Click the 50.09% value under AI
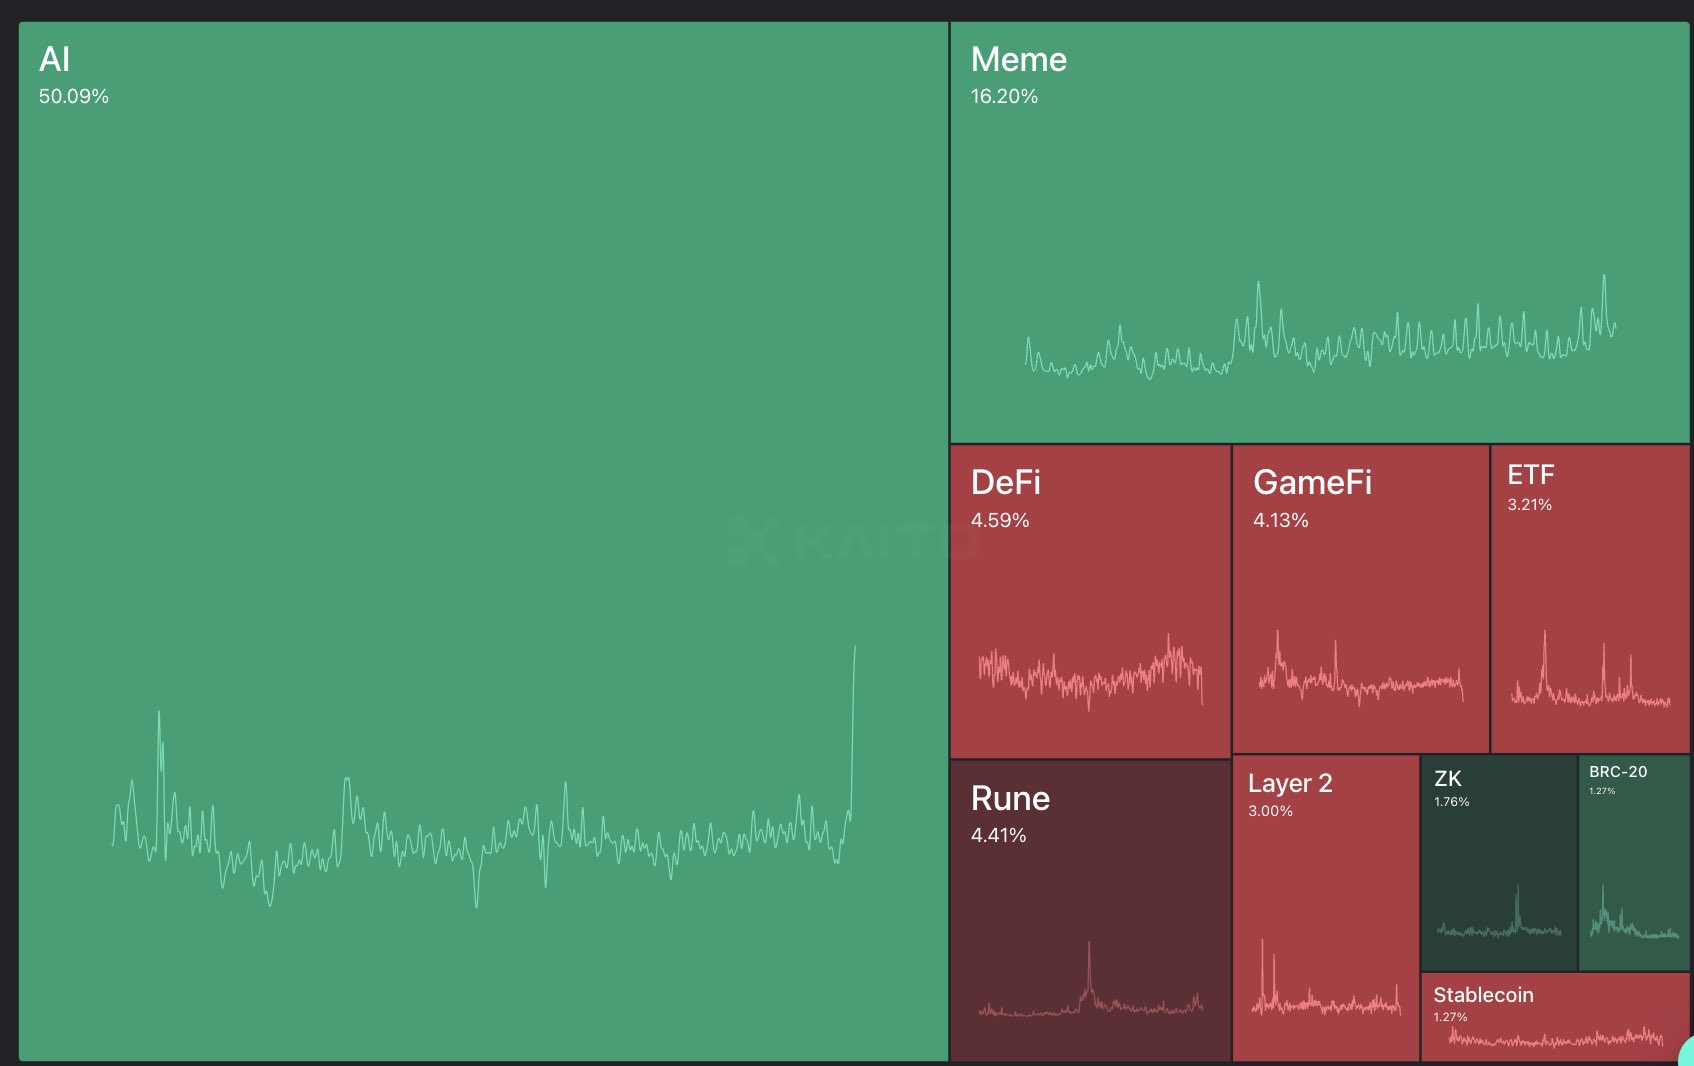 (x=74, y=97)
